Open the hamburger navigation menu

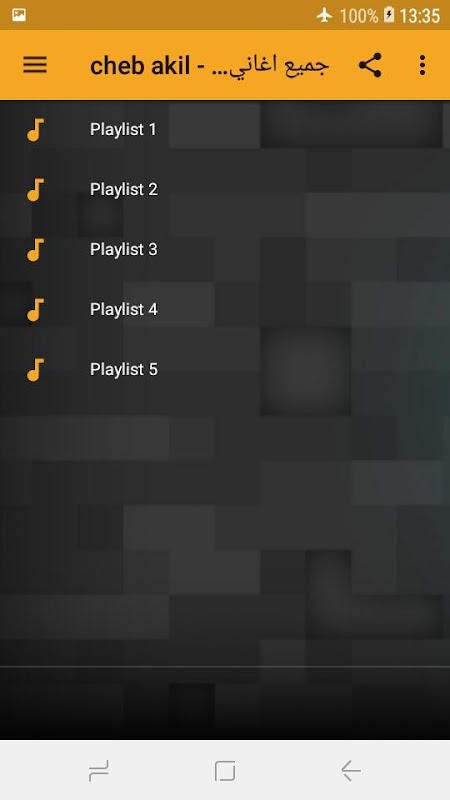click(x=35, y=65)
